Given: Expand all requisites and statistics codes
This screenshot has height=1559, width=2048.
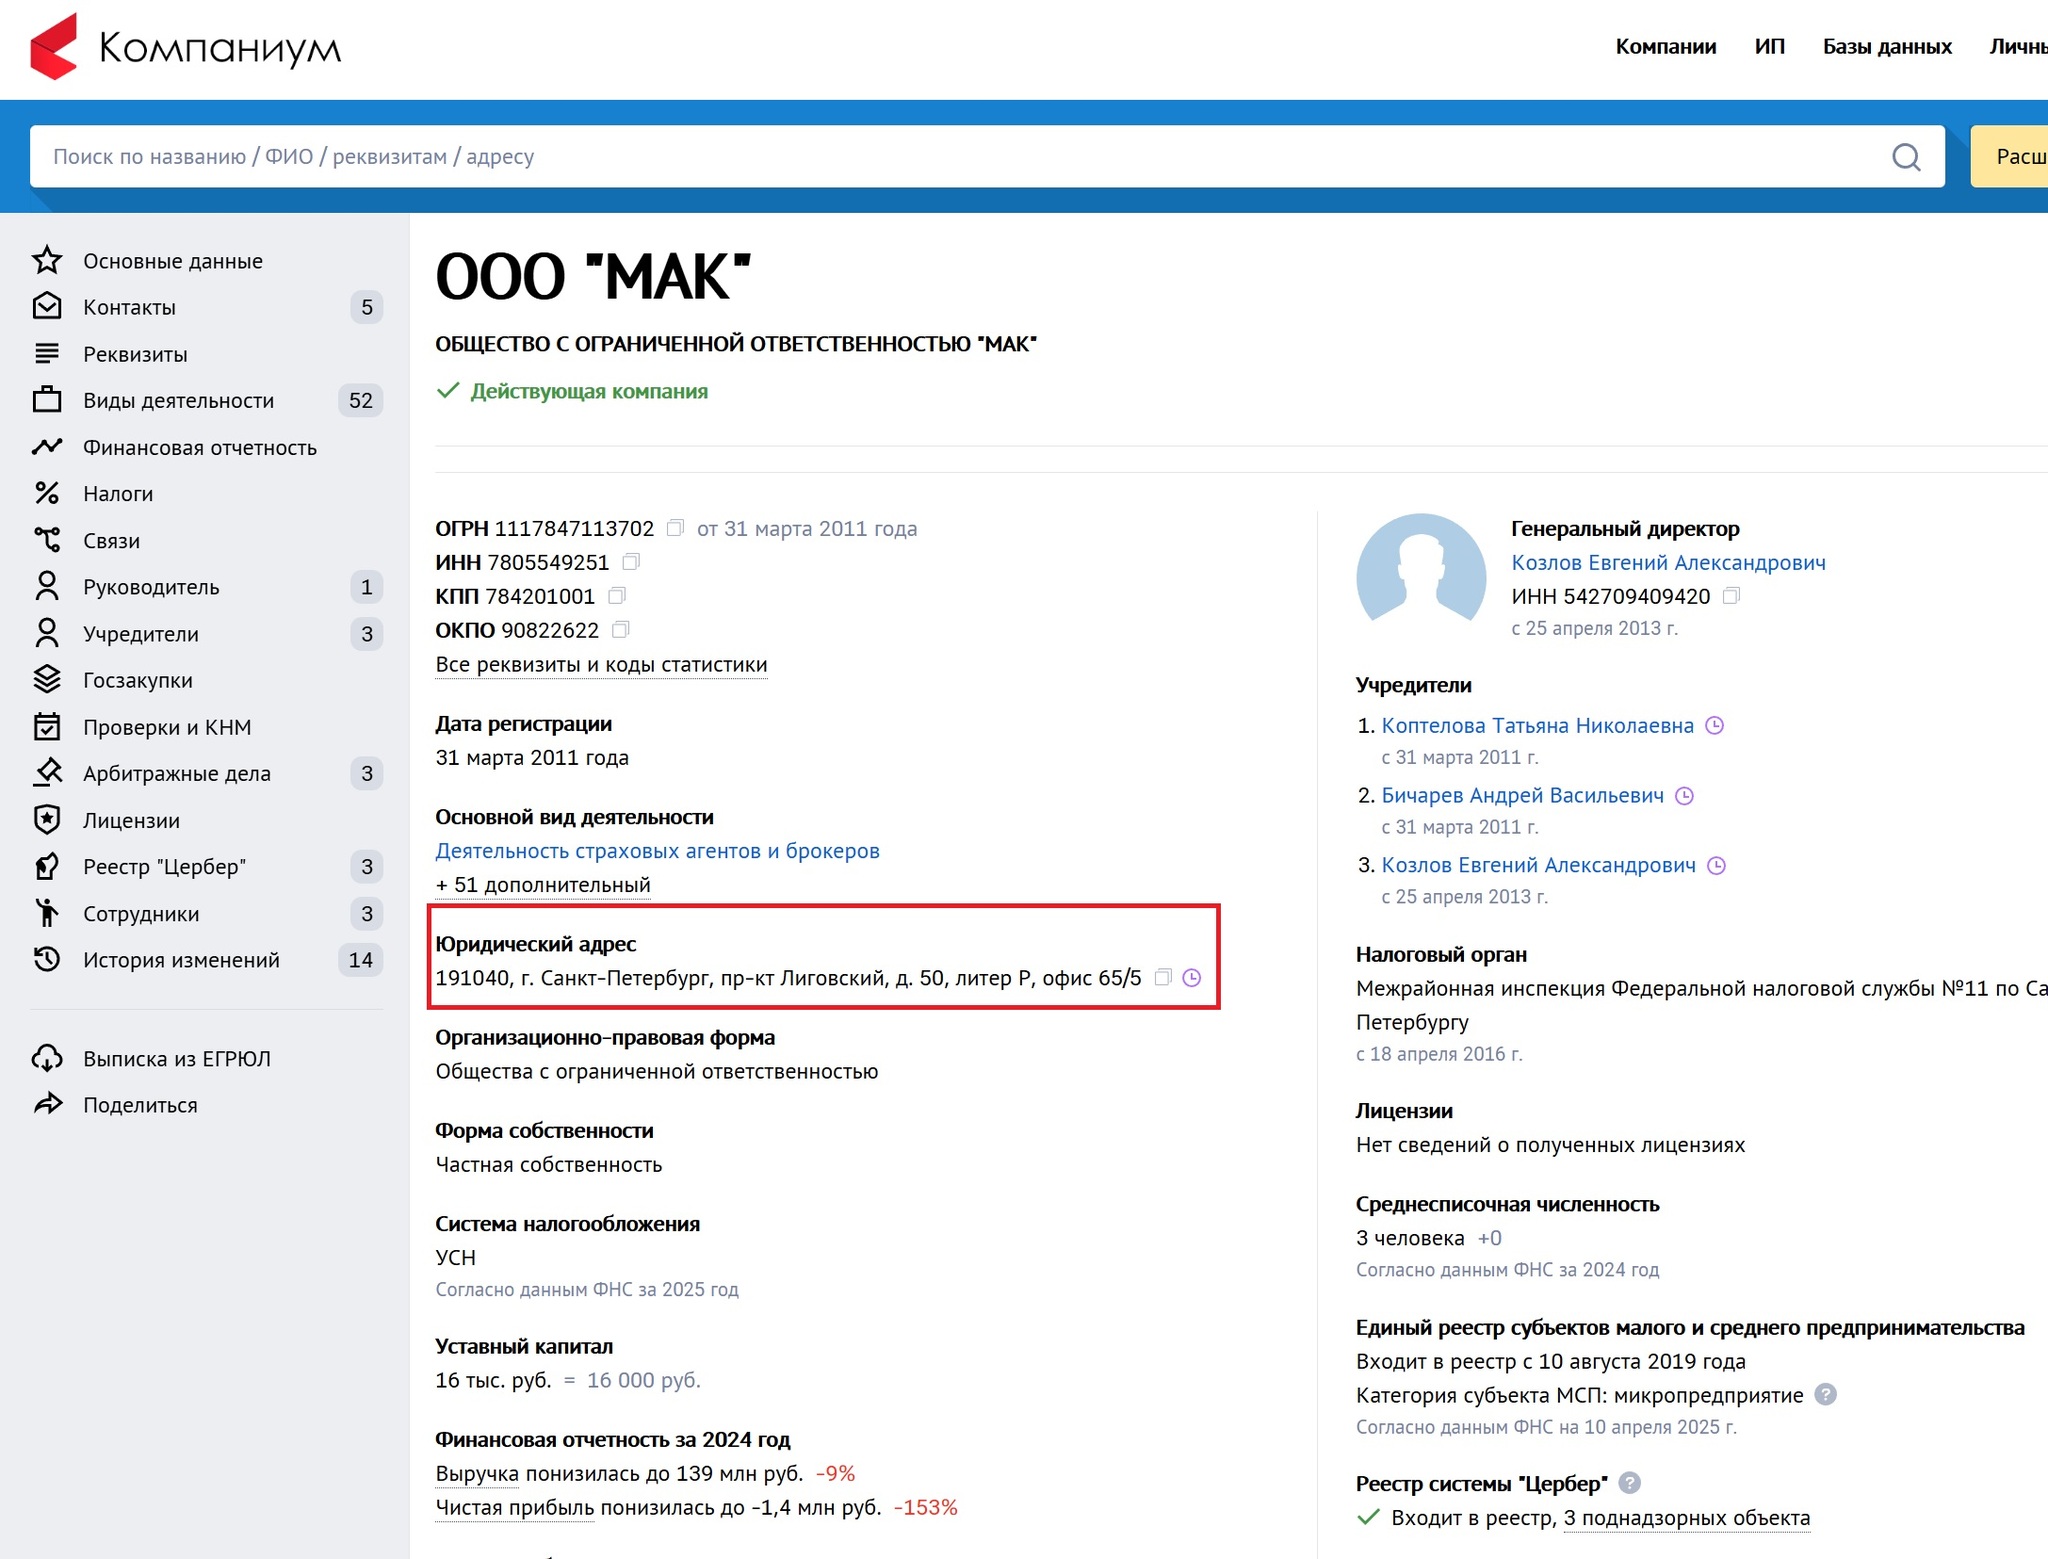Looking at the screenshot, I should click(x=601, y=665).
